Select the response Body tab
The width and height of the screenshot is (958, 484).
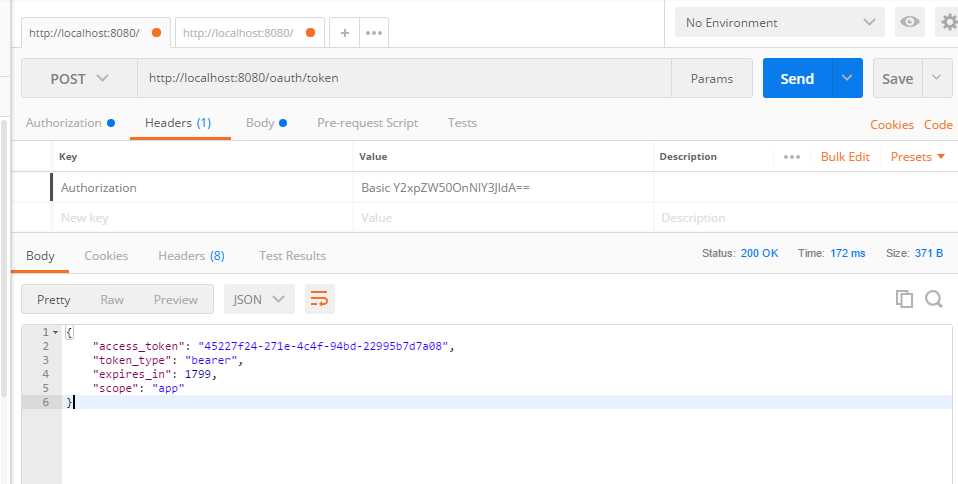(x=40, y=256)
